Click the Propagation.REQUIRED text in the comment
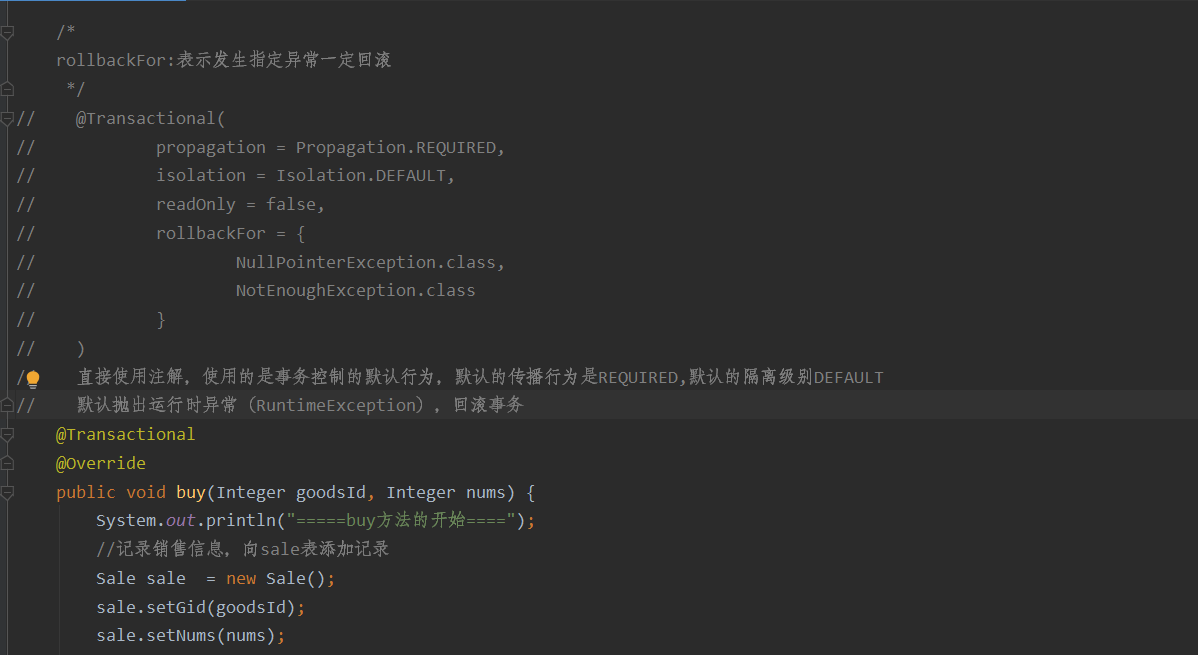 396,148
